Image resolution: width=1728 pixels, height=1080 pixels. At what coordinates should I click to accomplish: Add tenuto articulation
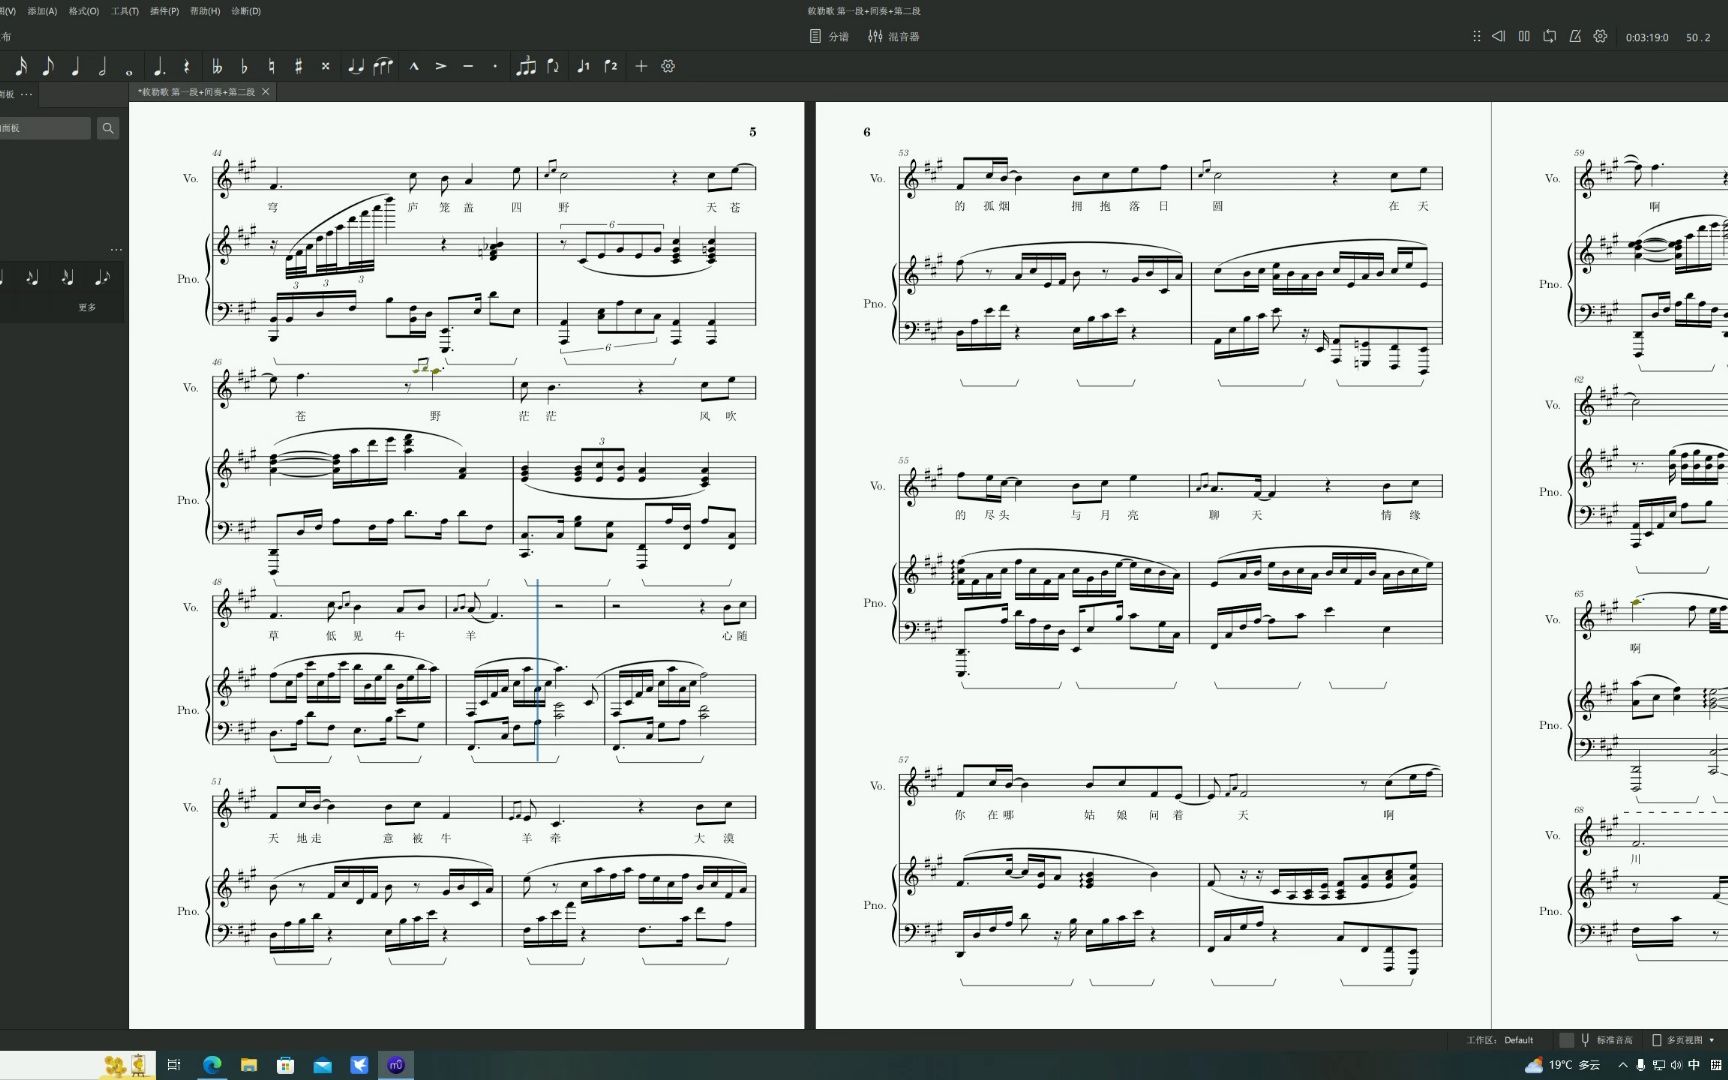pos(468,66)
